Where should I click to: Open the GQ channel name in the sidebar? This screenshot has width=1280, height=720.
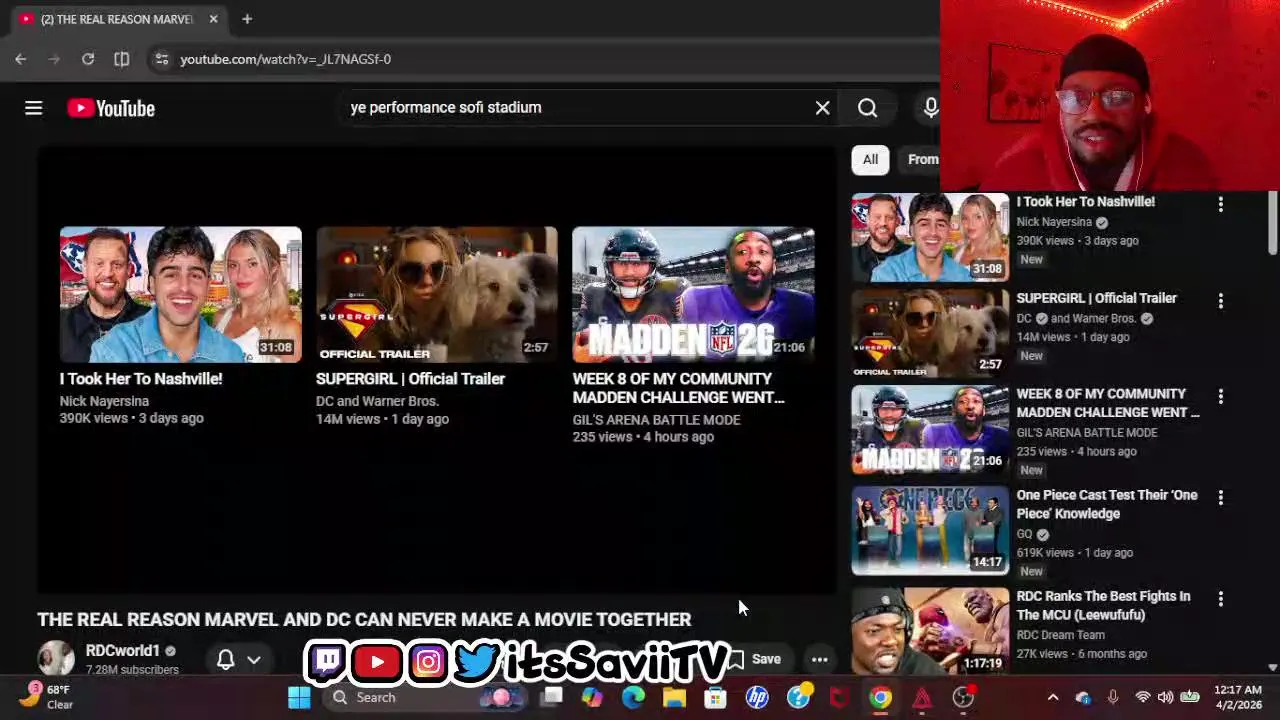click(x=1024, y=534)
